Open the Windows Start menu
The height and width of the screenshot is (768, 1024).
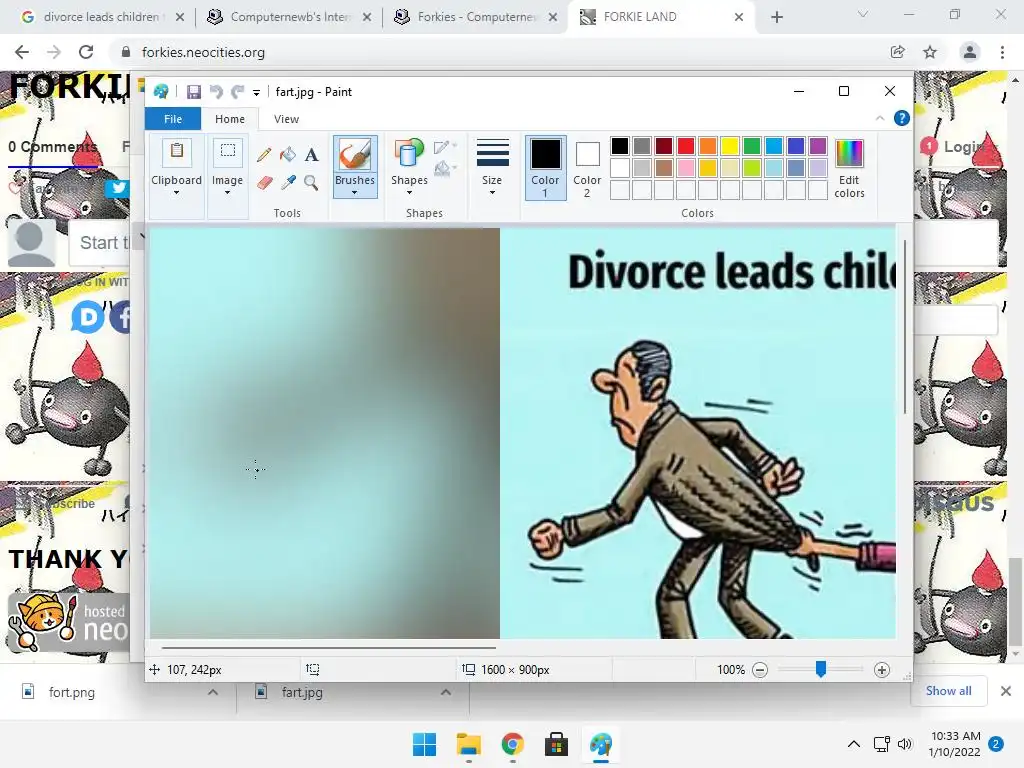point(424,744)
